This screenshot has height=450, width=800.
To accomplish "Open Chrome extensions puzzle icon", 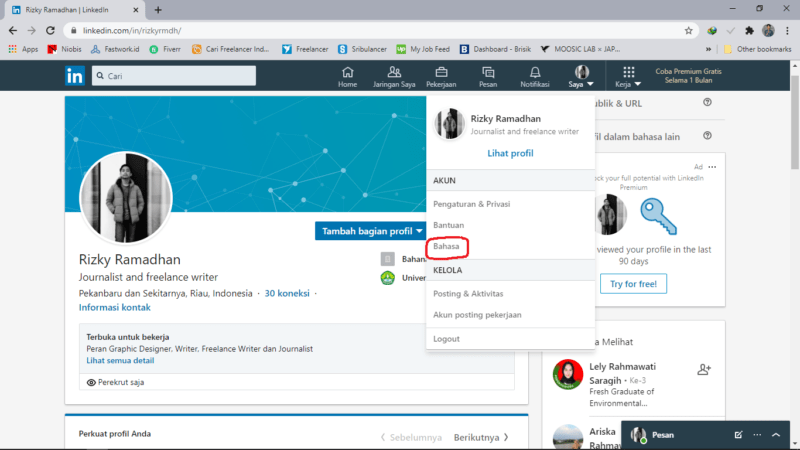I will 749,31.
